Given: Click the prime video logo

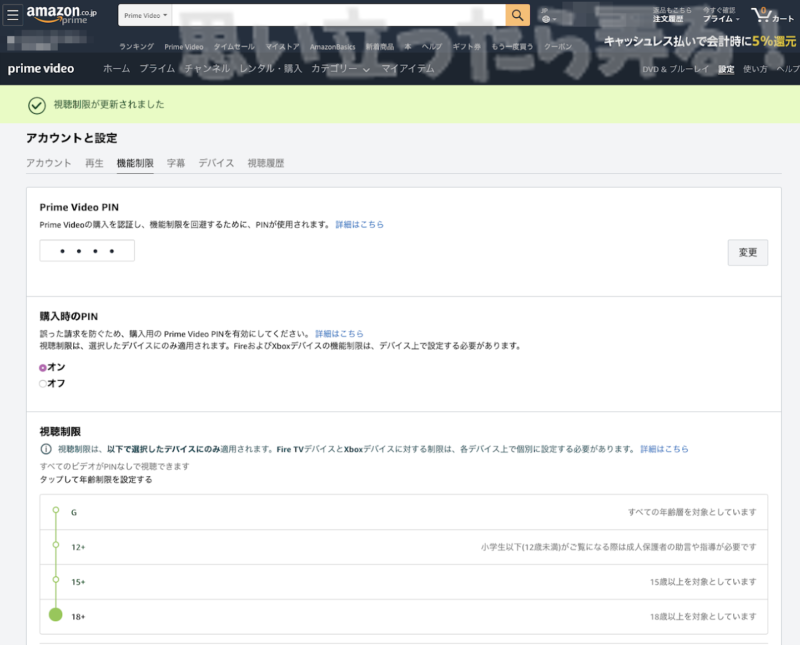Looking at the screenshot, I should 41,68.
